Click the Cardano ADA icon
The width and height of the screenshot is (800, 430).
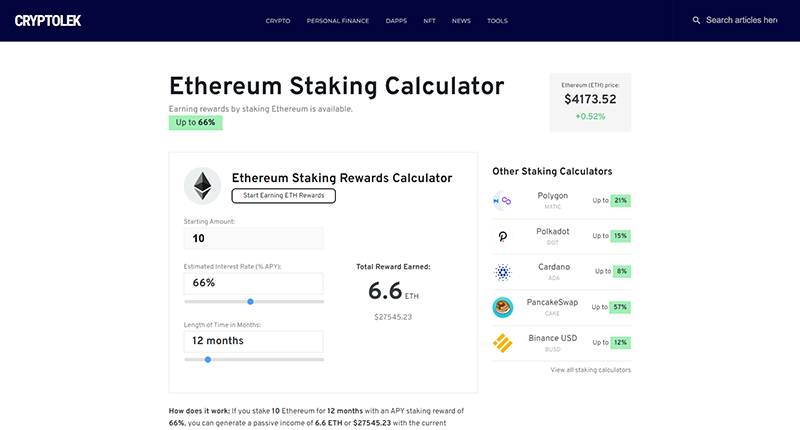tap(503, 272)
